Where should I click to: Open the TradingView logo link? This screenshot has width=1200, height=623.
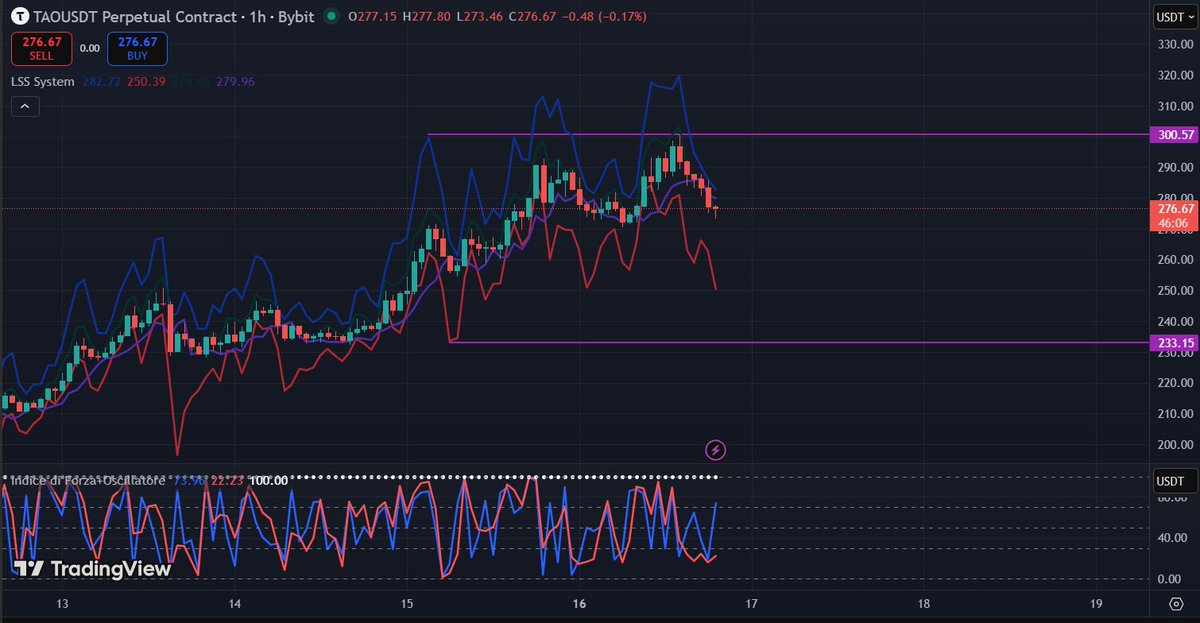click(93, 568)
